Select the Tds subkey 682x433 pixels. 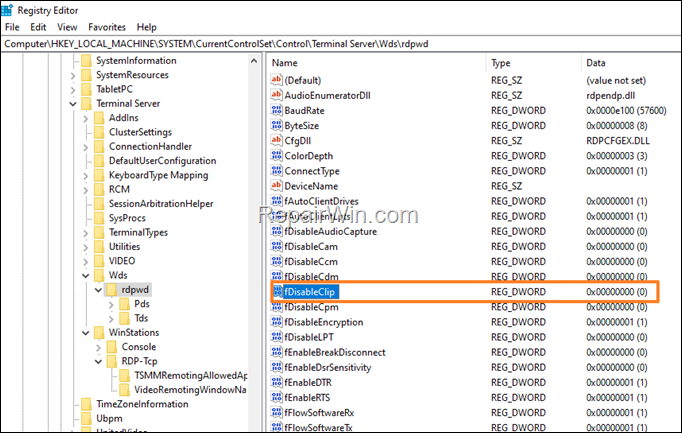click(x=141, y=318)
